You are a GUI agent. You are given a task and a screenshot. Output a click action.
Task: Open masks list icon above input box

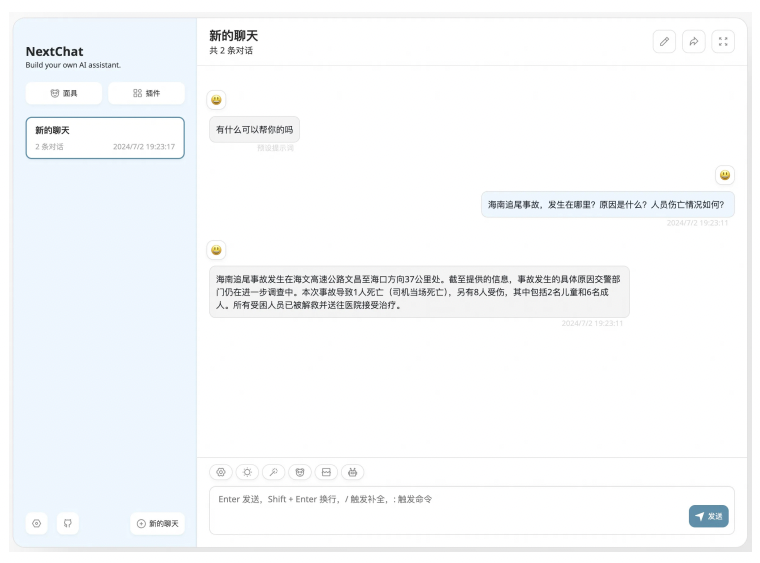click(x=299, y=472)
